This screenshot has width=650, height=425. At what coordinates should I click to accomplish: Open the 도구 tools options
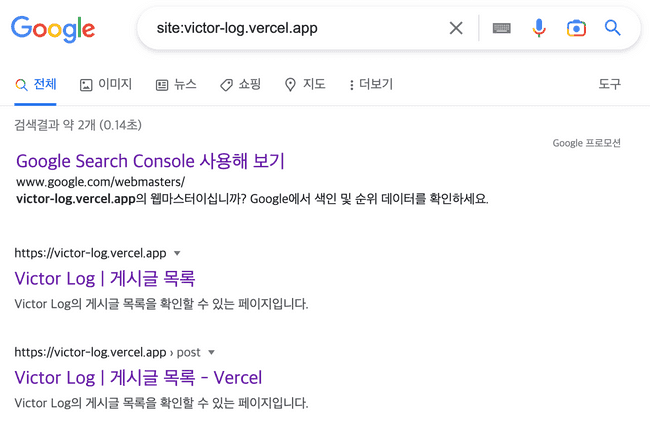[609, 85]
